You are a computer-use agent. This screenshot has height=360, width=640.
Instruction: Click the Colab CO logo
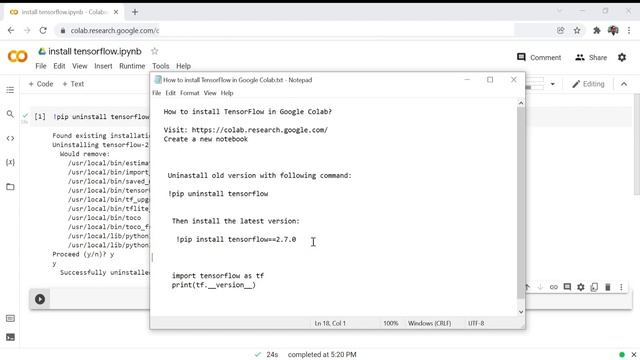coord(18,56)
